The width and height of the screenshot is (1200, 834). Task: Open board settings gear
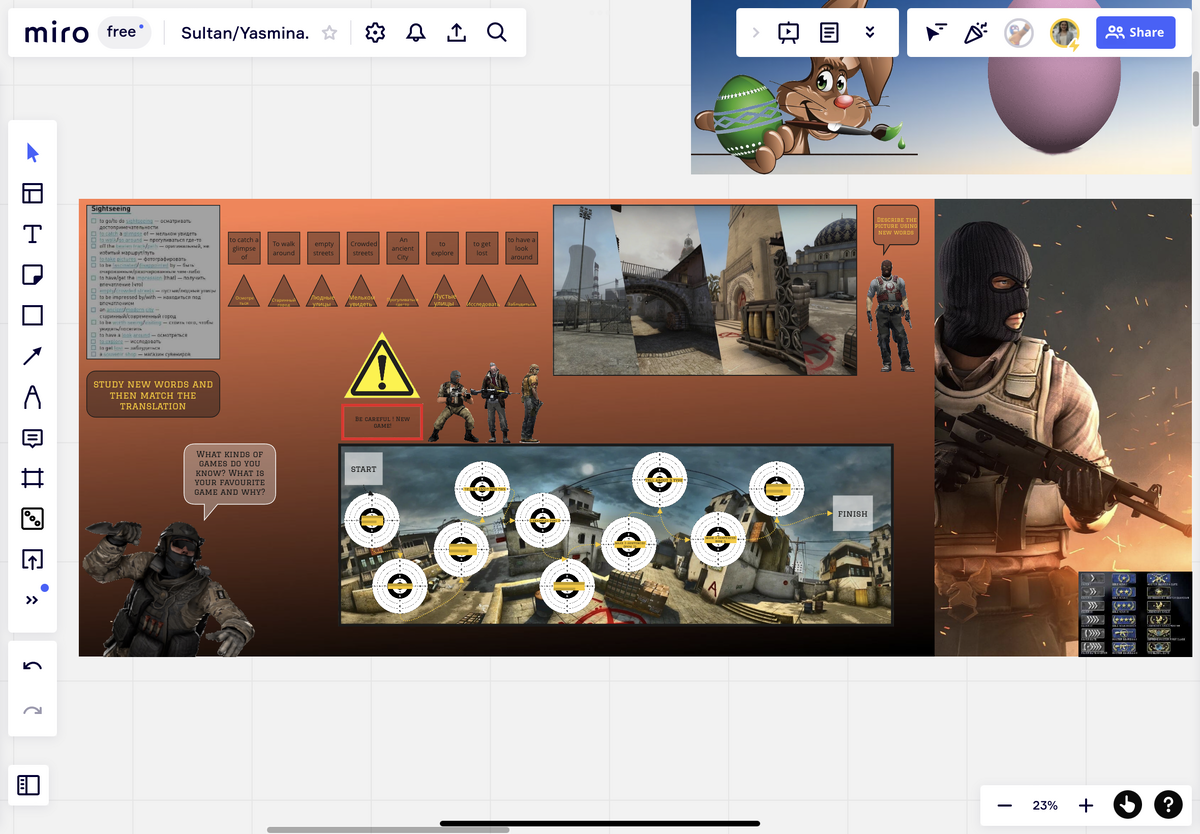point(375,33)
